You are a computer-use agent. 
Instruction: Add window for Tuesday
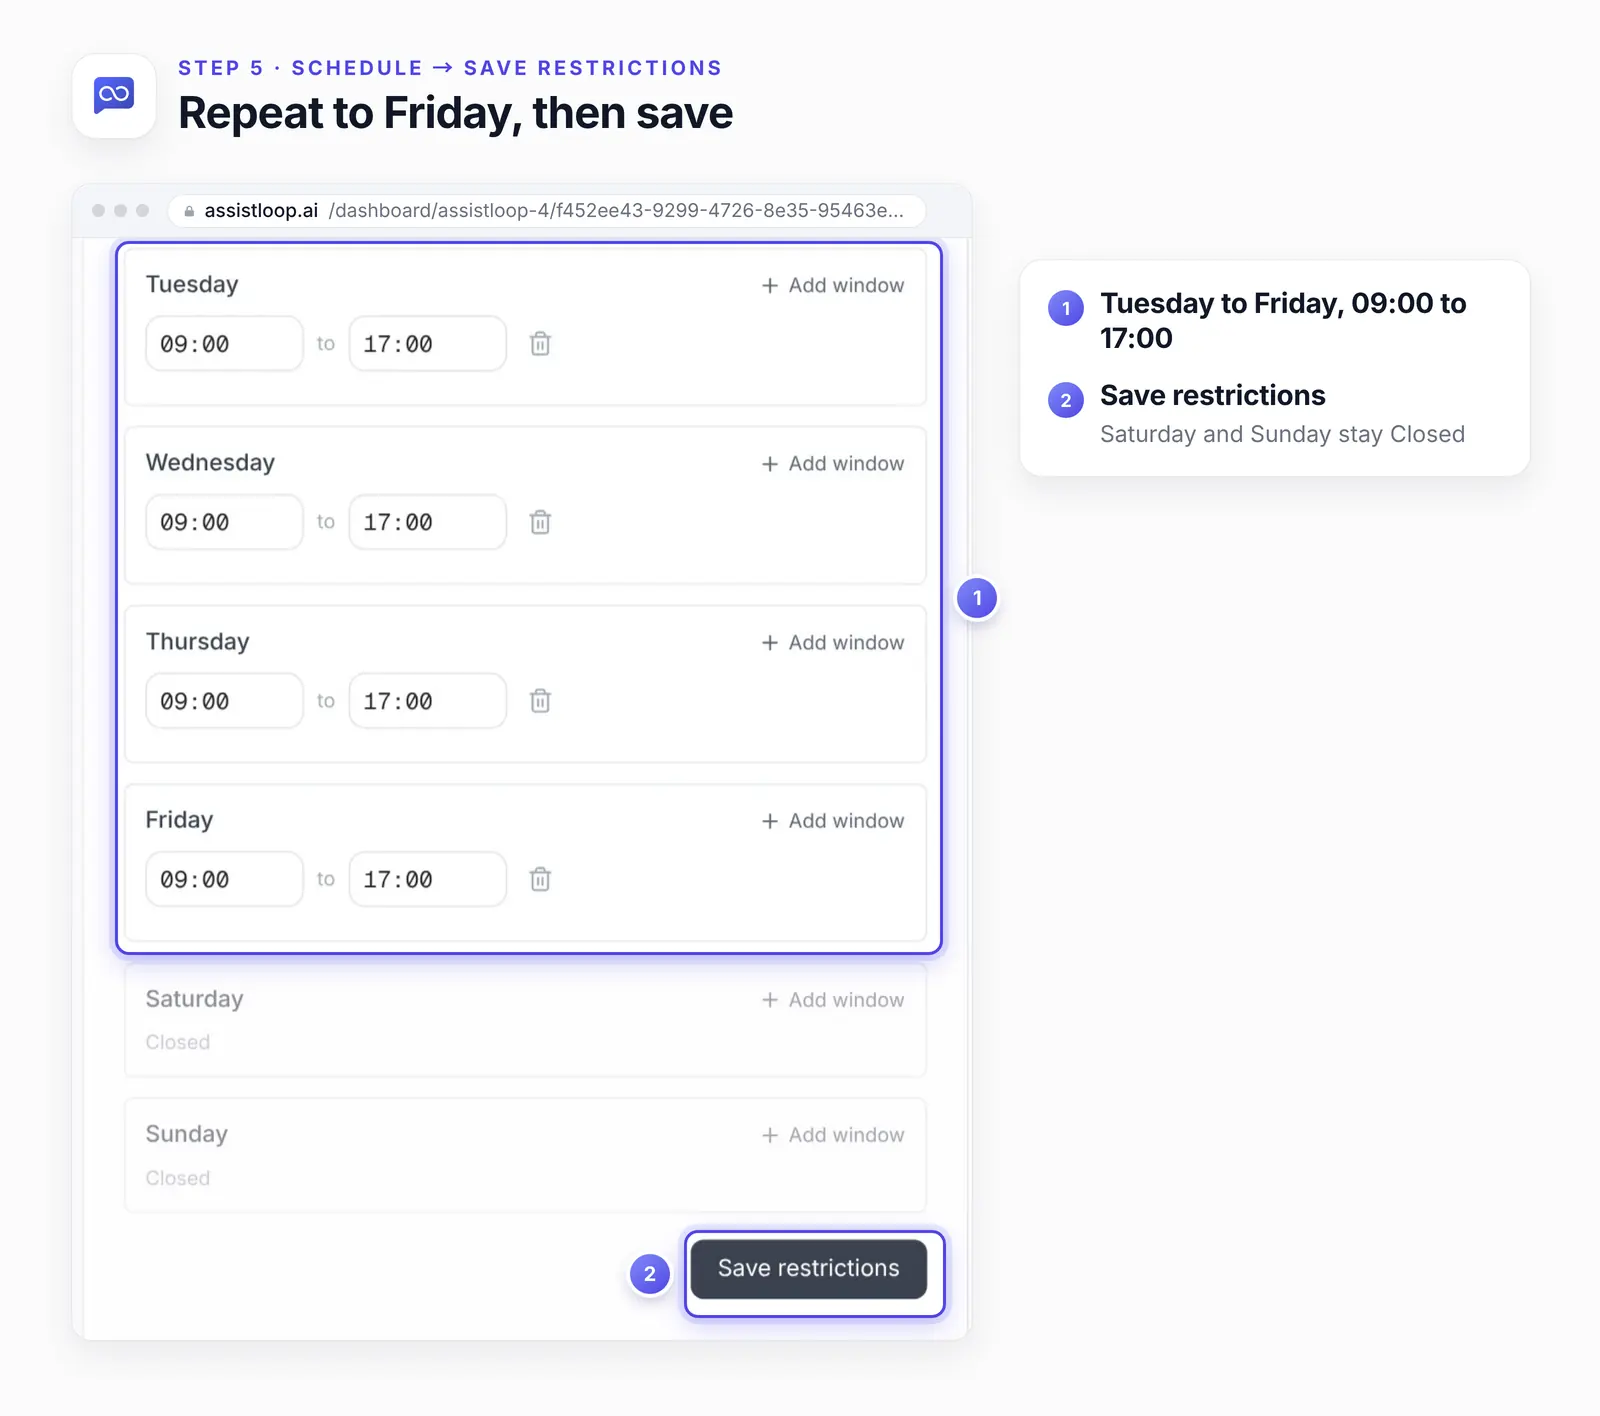pyautogui.click(x=833, y=285)
